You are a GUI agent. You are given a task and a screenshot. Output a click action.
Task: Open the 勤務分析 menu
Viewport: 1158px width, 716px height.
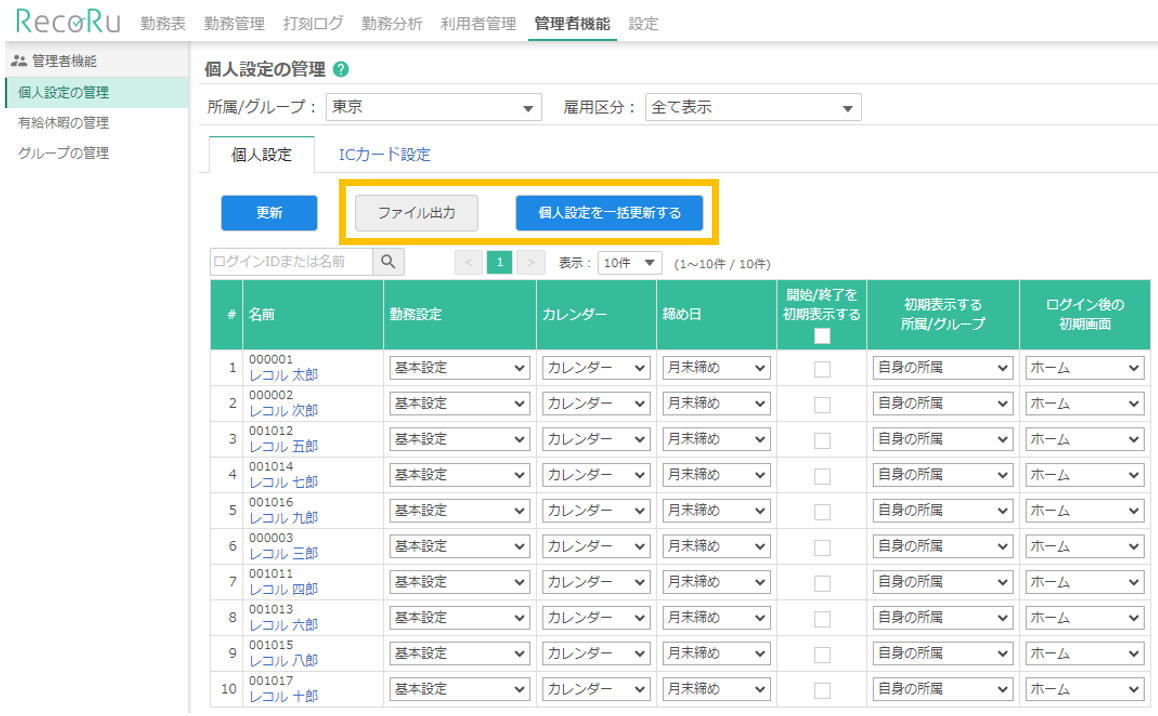(391, 24)
